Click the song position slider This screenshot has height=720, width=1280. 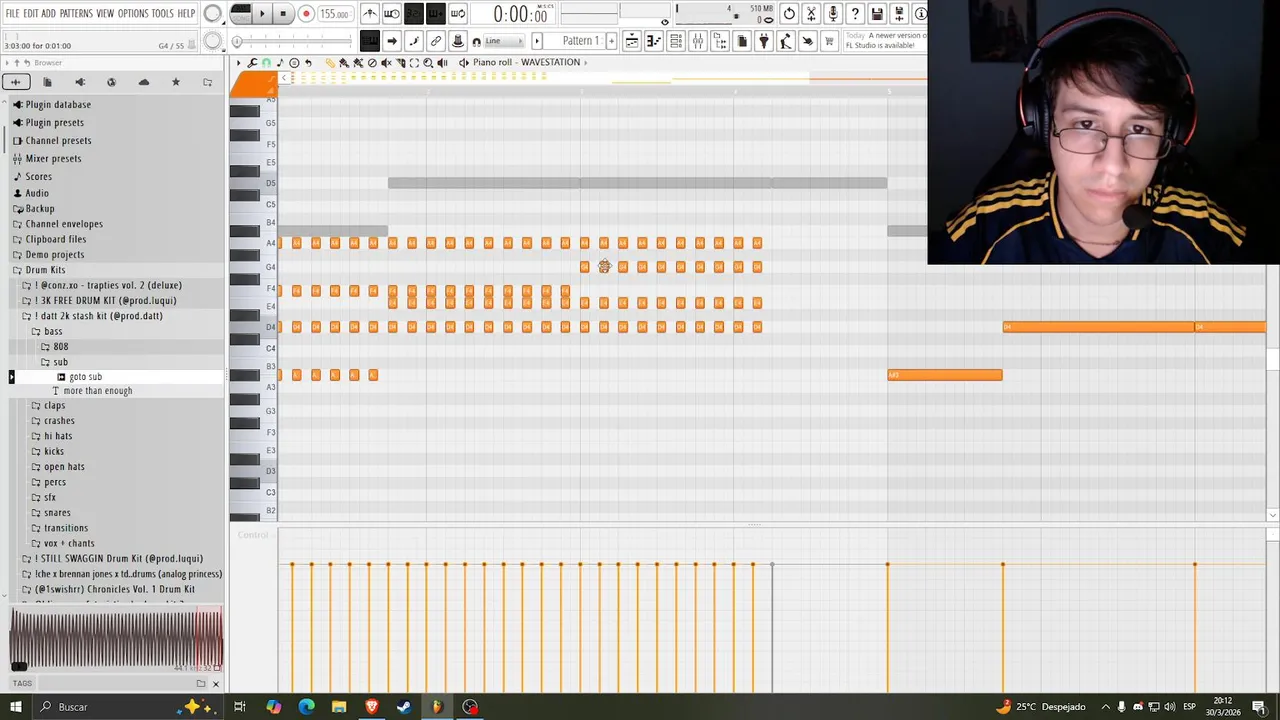[293, 41]
